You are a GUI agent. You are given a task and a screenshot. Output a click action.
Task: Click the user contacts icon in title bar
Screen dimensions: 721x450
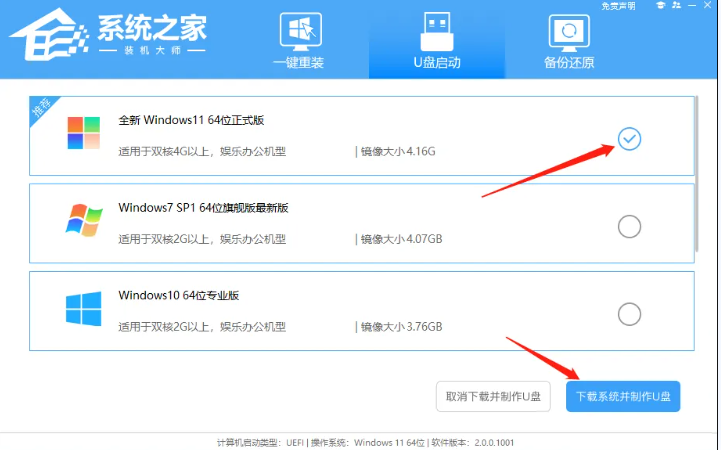[676, 6]
